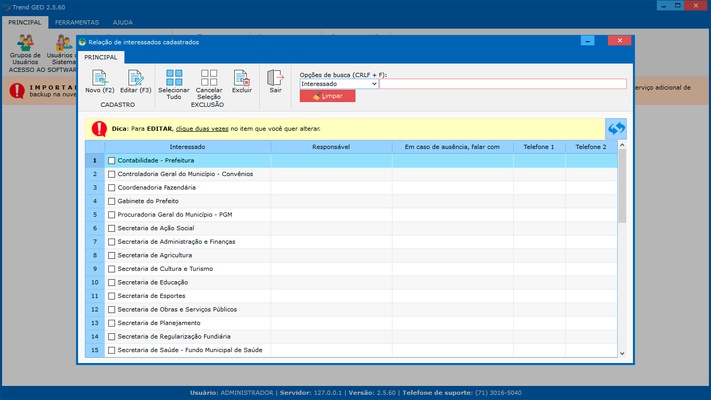Viewport: 711px width, 400px height.
Task: Select PRINCIPAL tab in main window
Action: tap(24, 22)
